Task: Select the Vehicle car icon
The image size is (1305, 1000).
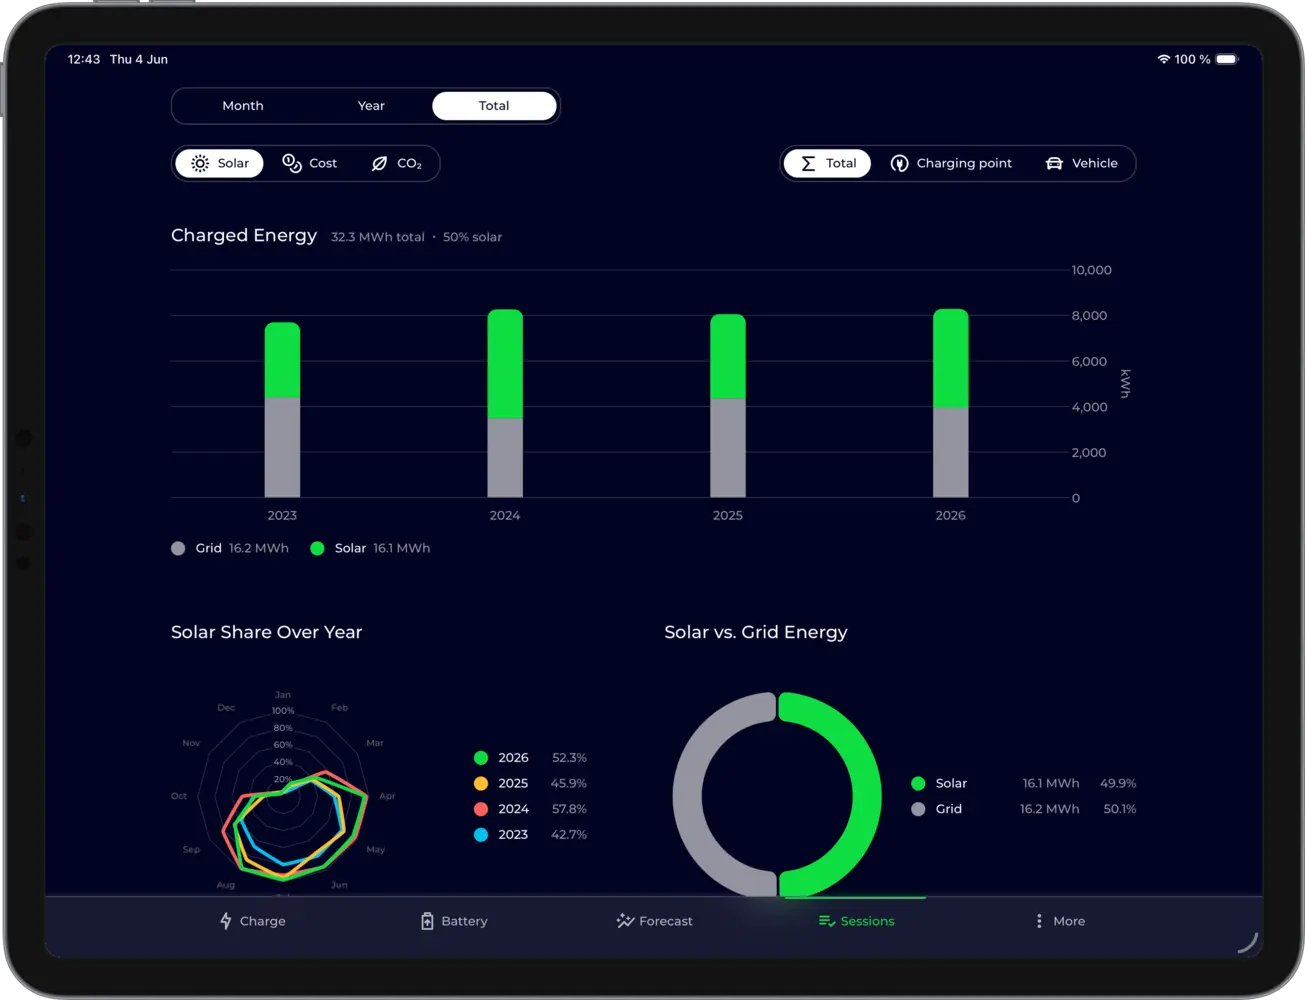Action: (1054, 163)
